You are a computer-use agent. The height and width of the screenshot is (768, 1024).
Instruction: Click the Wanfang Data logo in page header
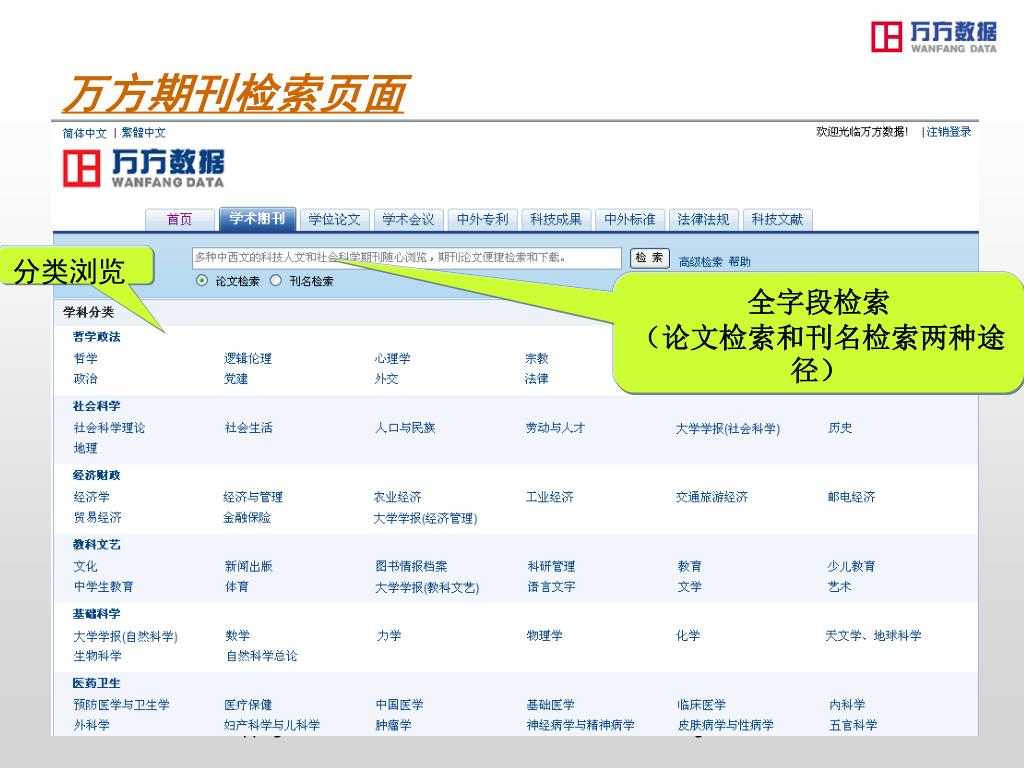pos(143,168)
